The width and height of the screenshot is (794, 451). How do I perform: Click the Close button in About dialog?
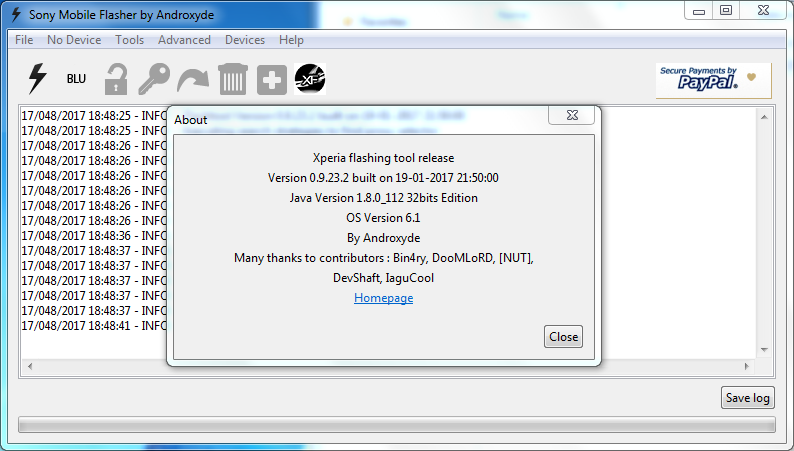click(563, 337)
